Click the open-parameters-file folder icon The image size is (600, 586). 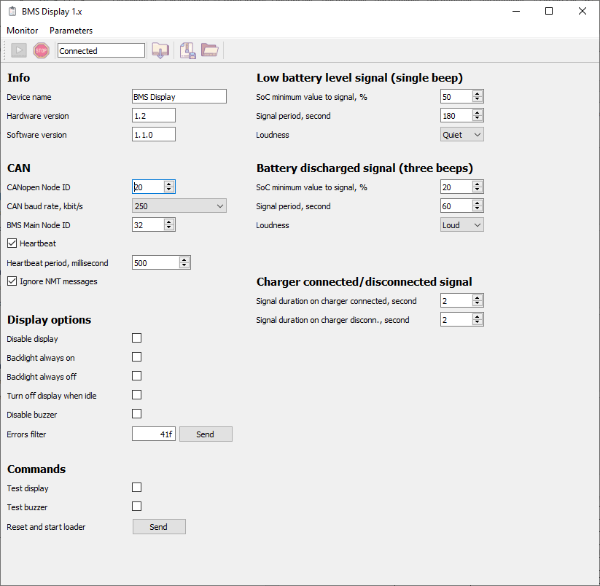pyautogui.click(x=210, y=50)
